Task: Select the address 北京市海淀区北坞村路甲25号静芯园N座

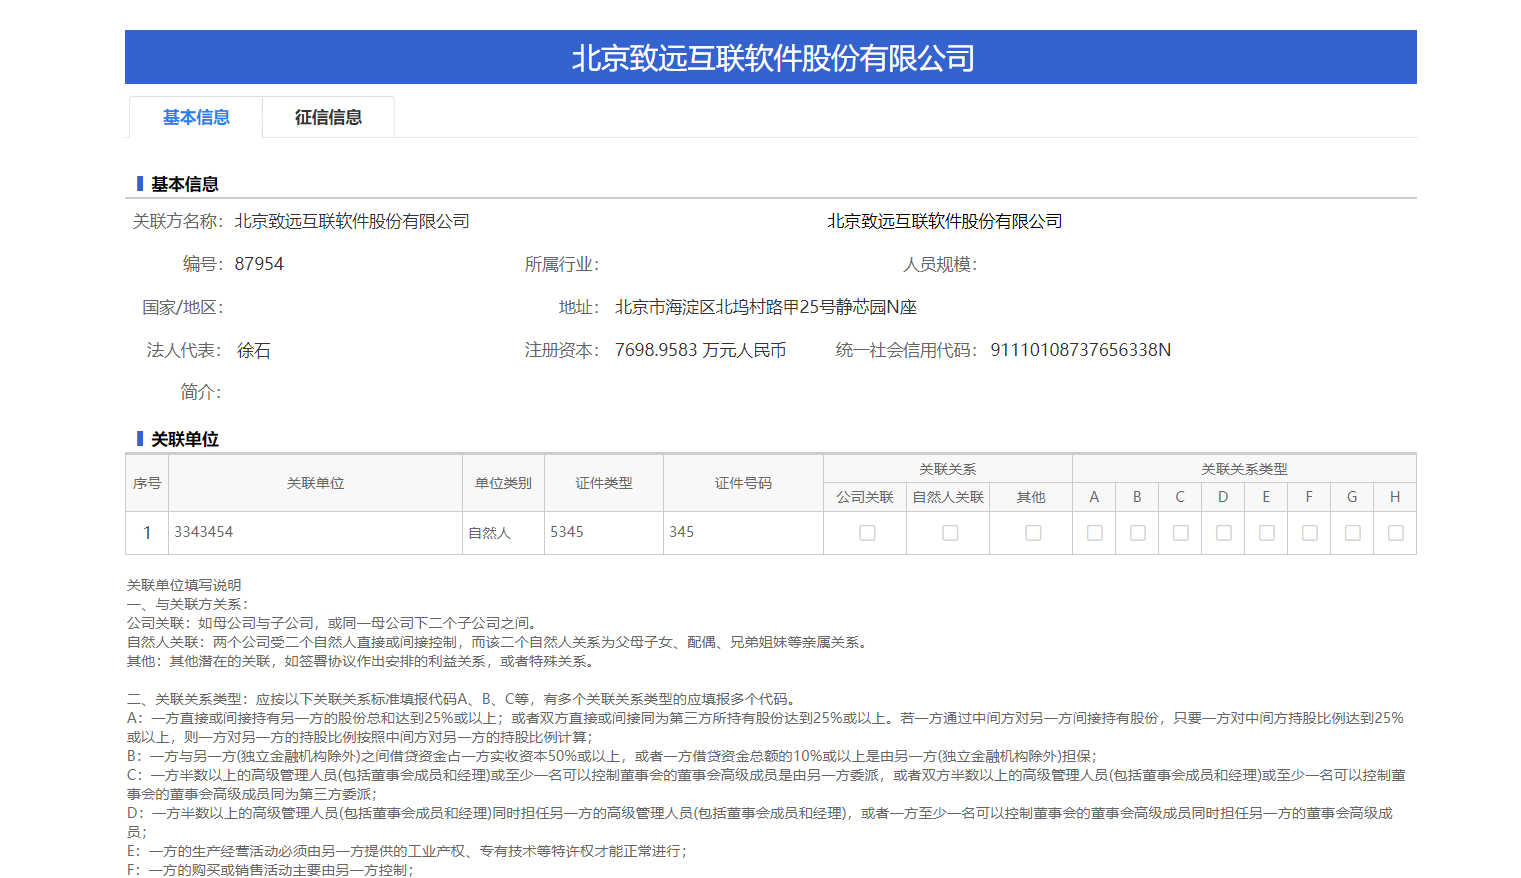Action: pyautogui.click(x=765, y=307)
